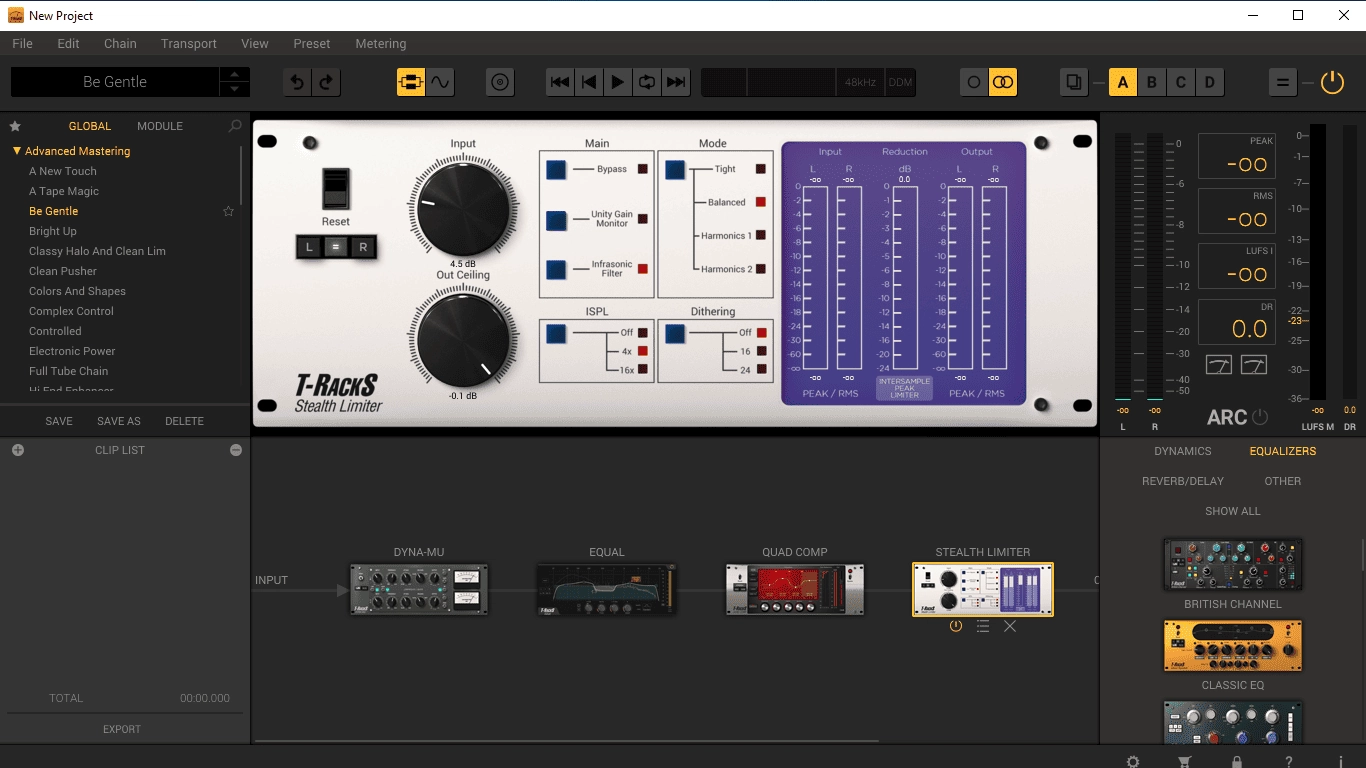Click the equal loudness compare button
Image resolution: width=1366 pixels, height=768 pixels.
pyautogui.click(x=1282, y=82)
